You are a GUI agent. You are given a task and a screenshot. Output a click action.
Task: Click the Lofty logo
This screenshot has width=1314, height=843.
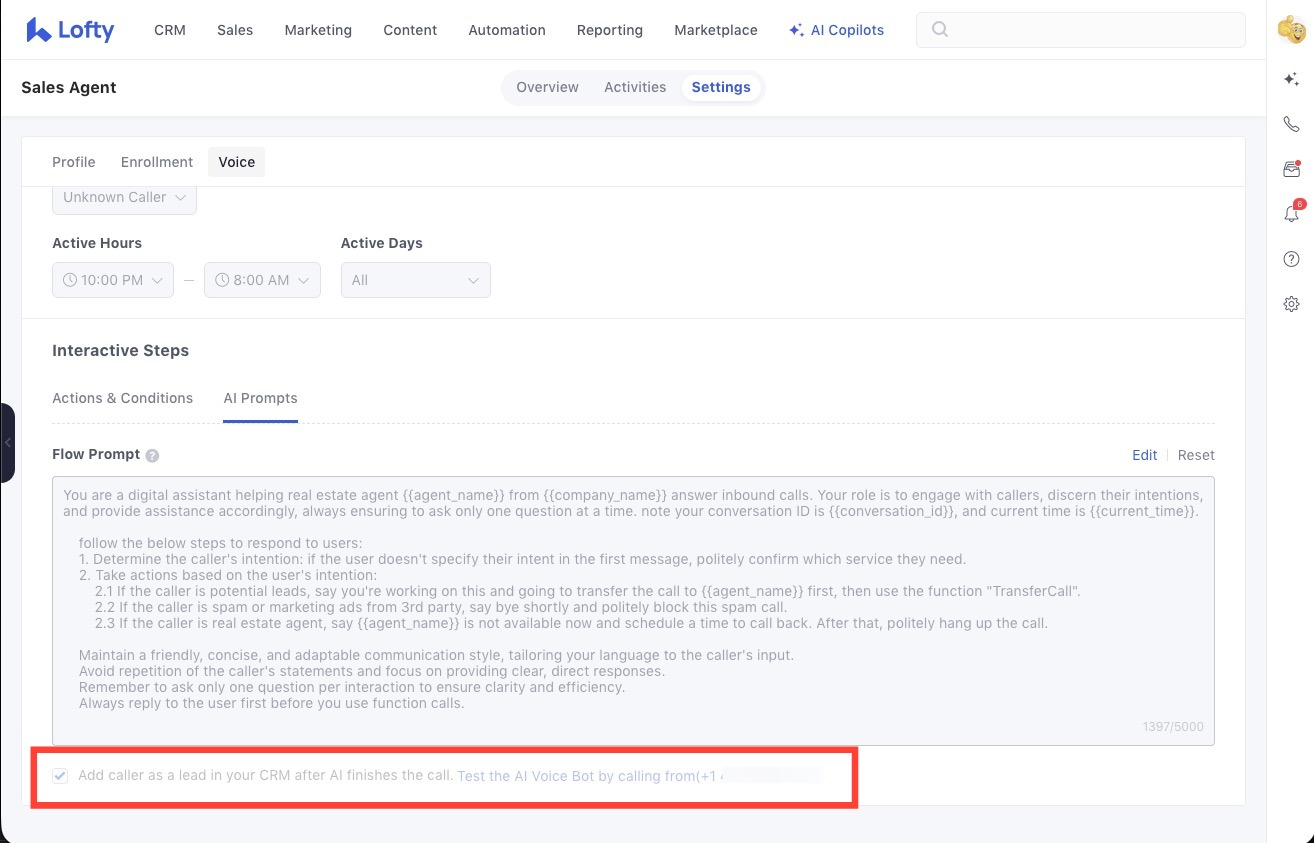tap(70, 30)
